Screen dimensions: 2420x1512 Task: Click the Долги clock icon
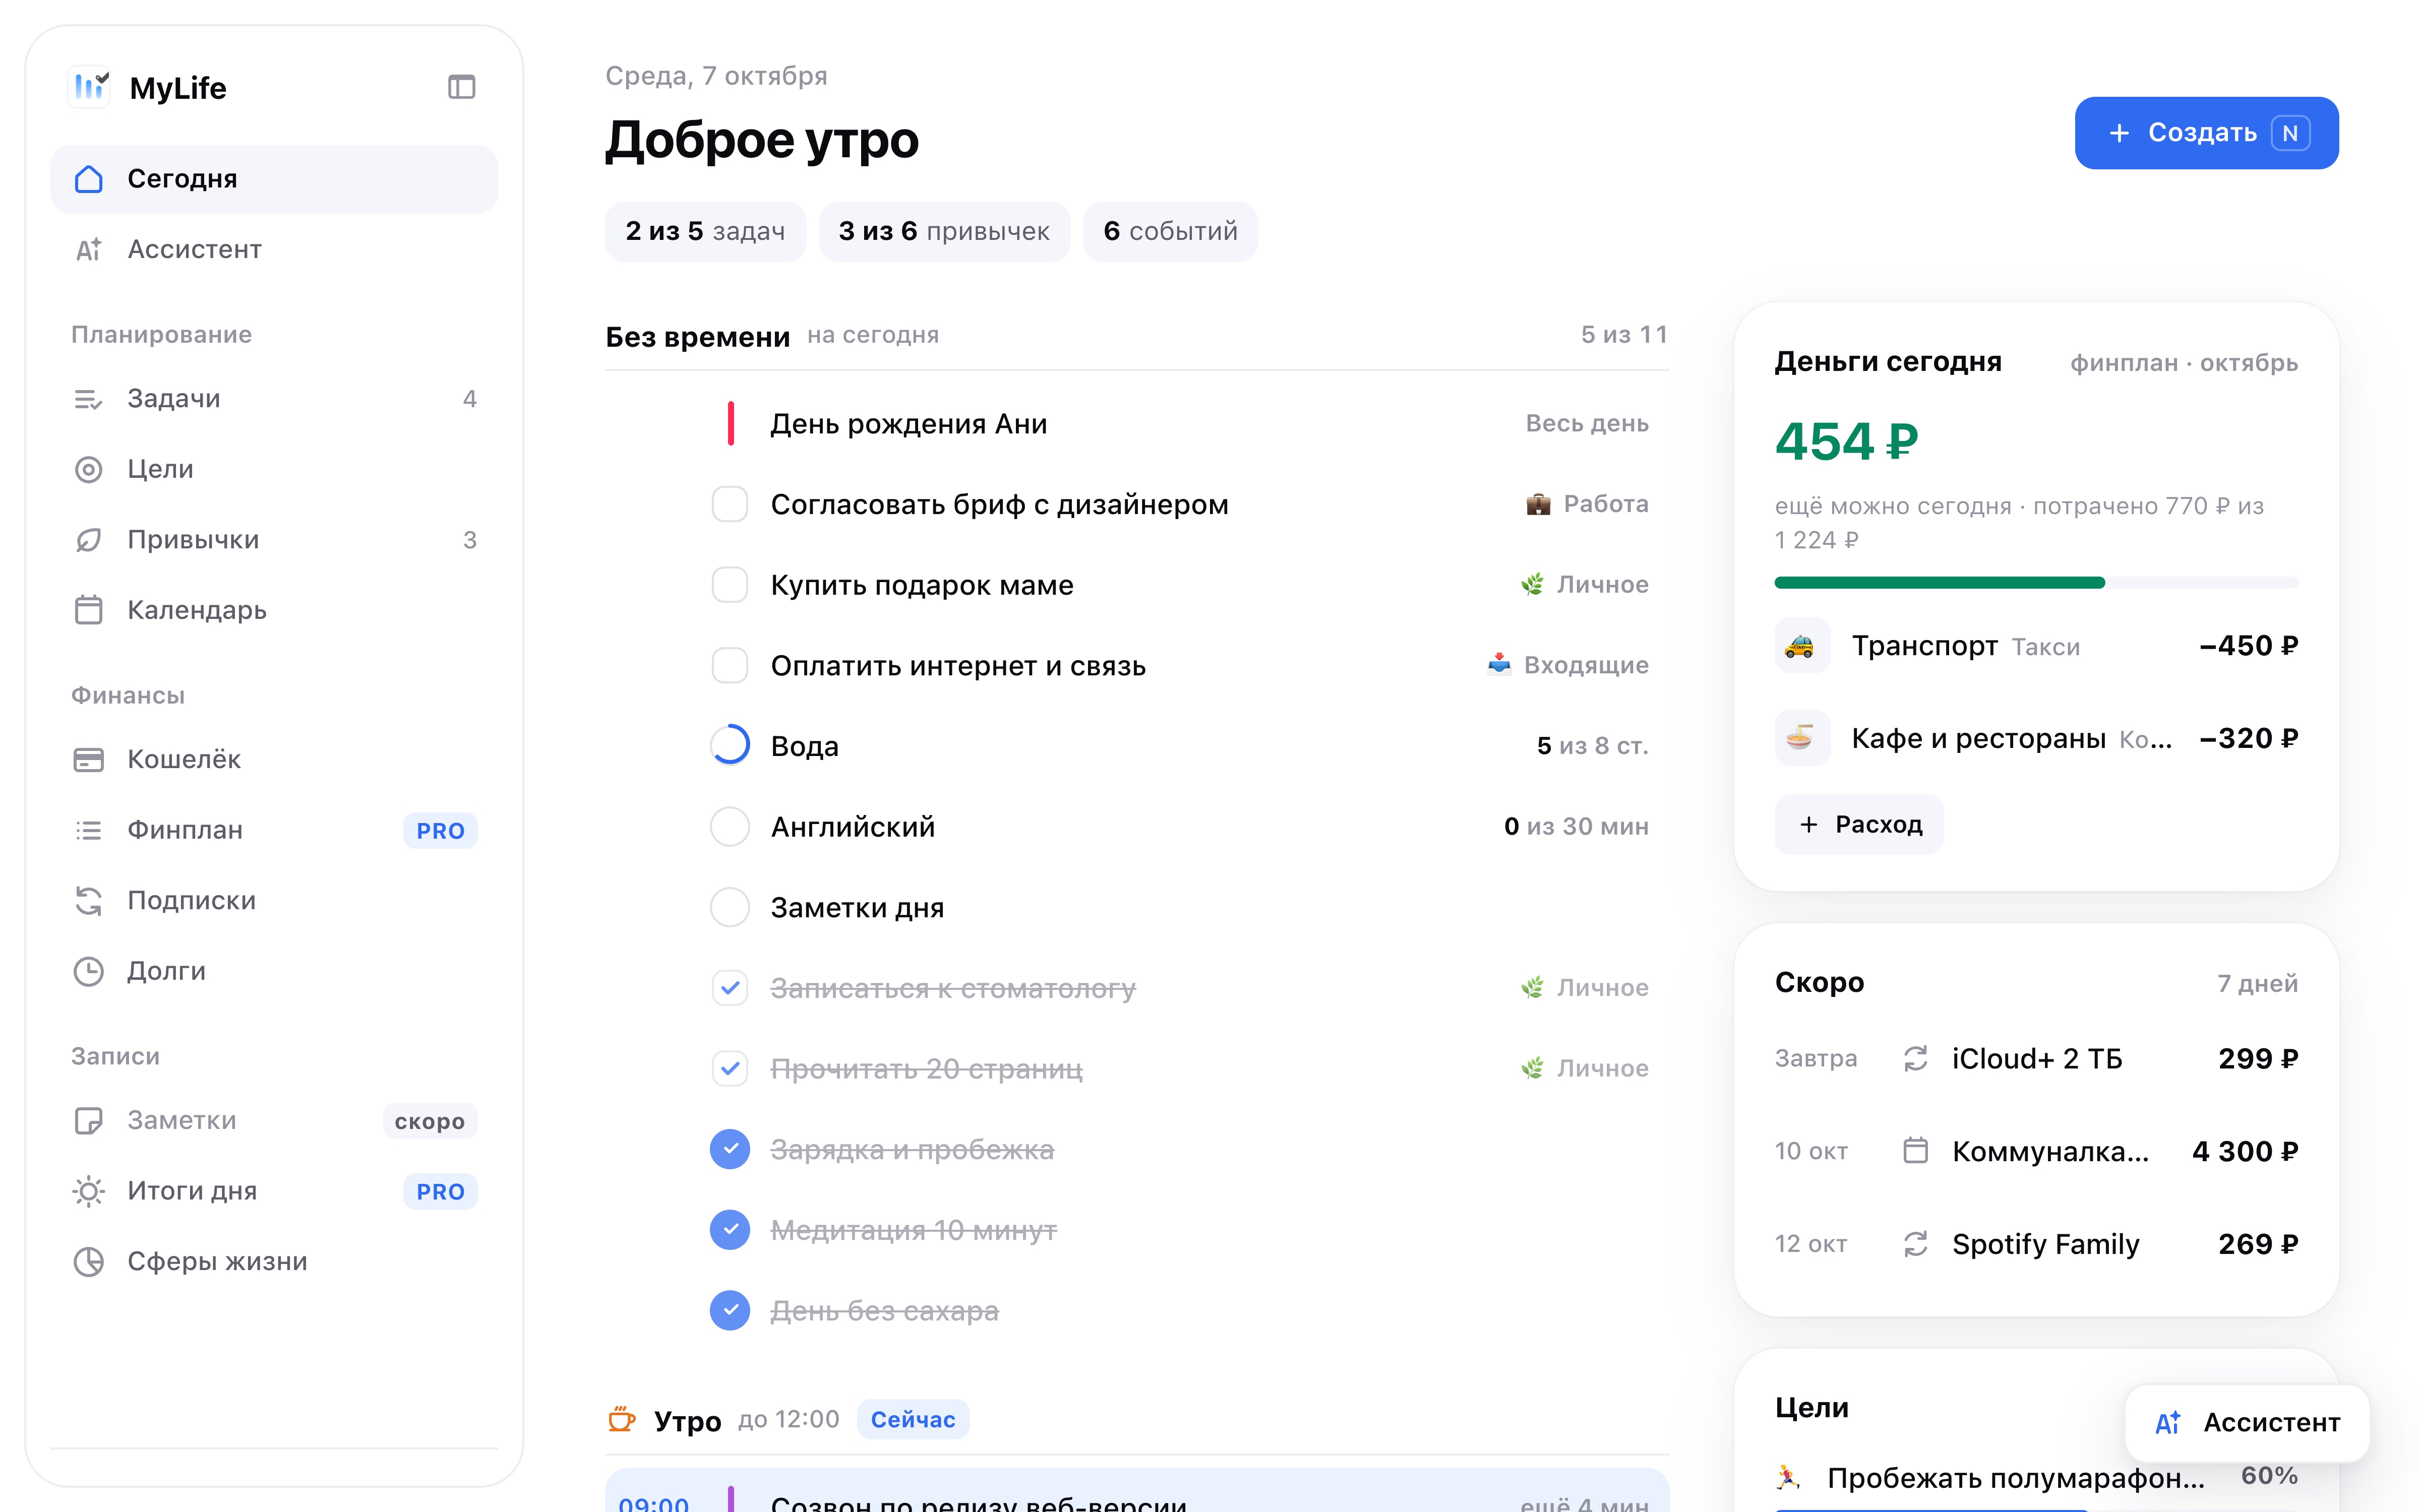[x=89, y=971]
